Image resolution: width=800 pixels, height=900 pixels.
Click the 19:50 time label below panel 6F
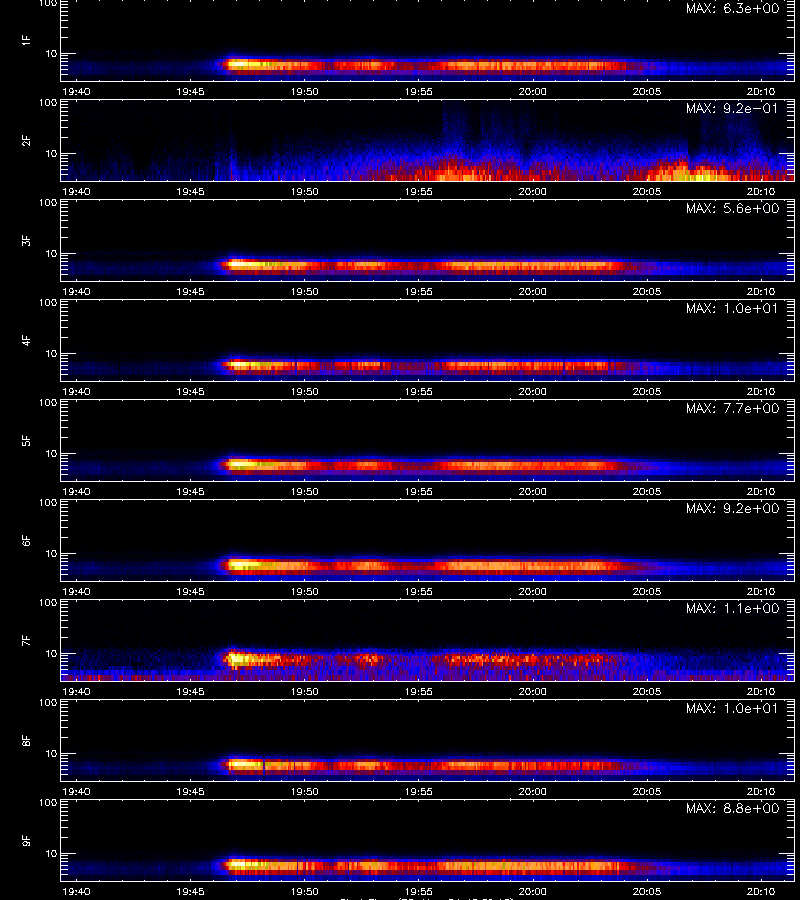click(304, 591)
